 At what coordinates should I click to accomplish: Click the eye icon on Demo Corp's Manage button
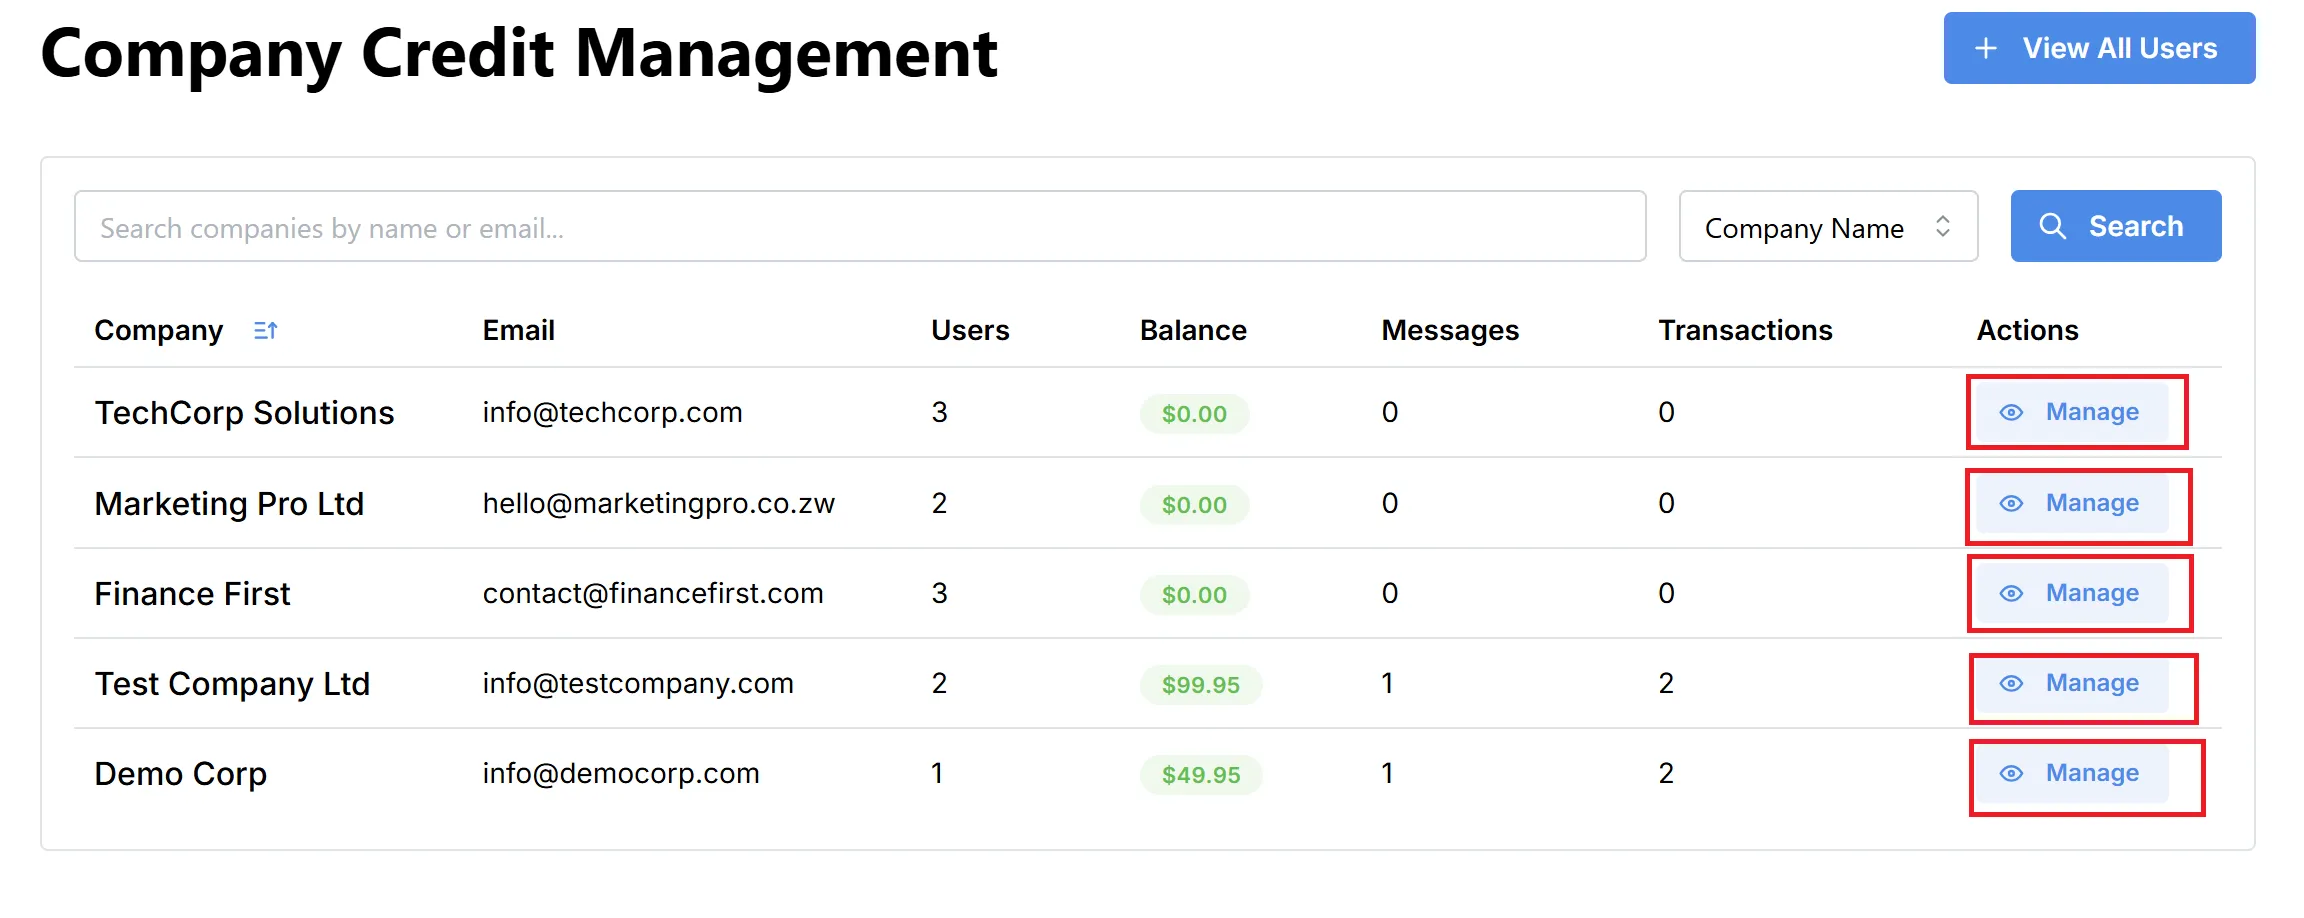(x=2011, y=773)
